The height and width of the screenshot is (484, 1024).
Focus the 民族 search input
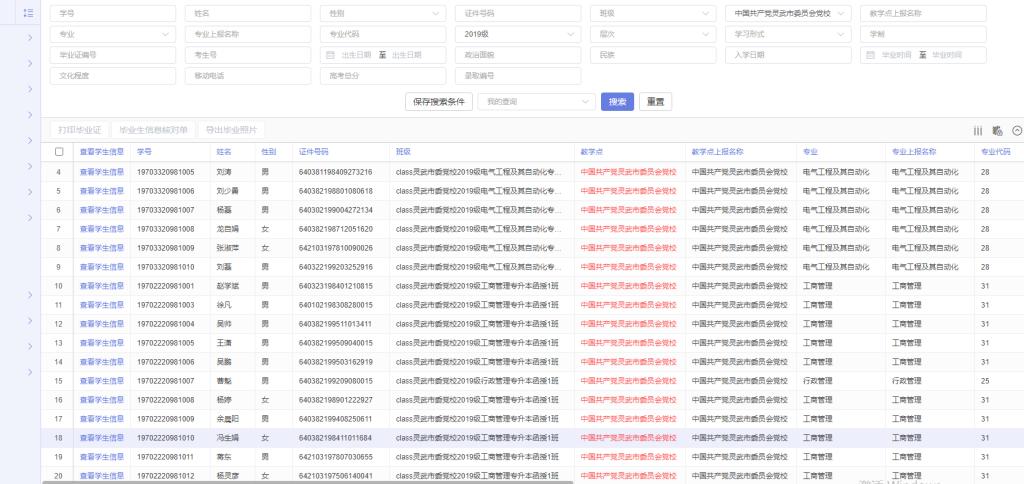point(653,55)
